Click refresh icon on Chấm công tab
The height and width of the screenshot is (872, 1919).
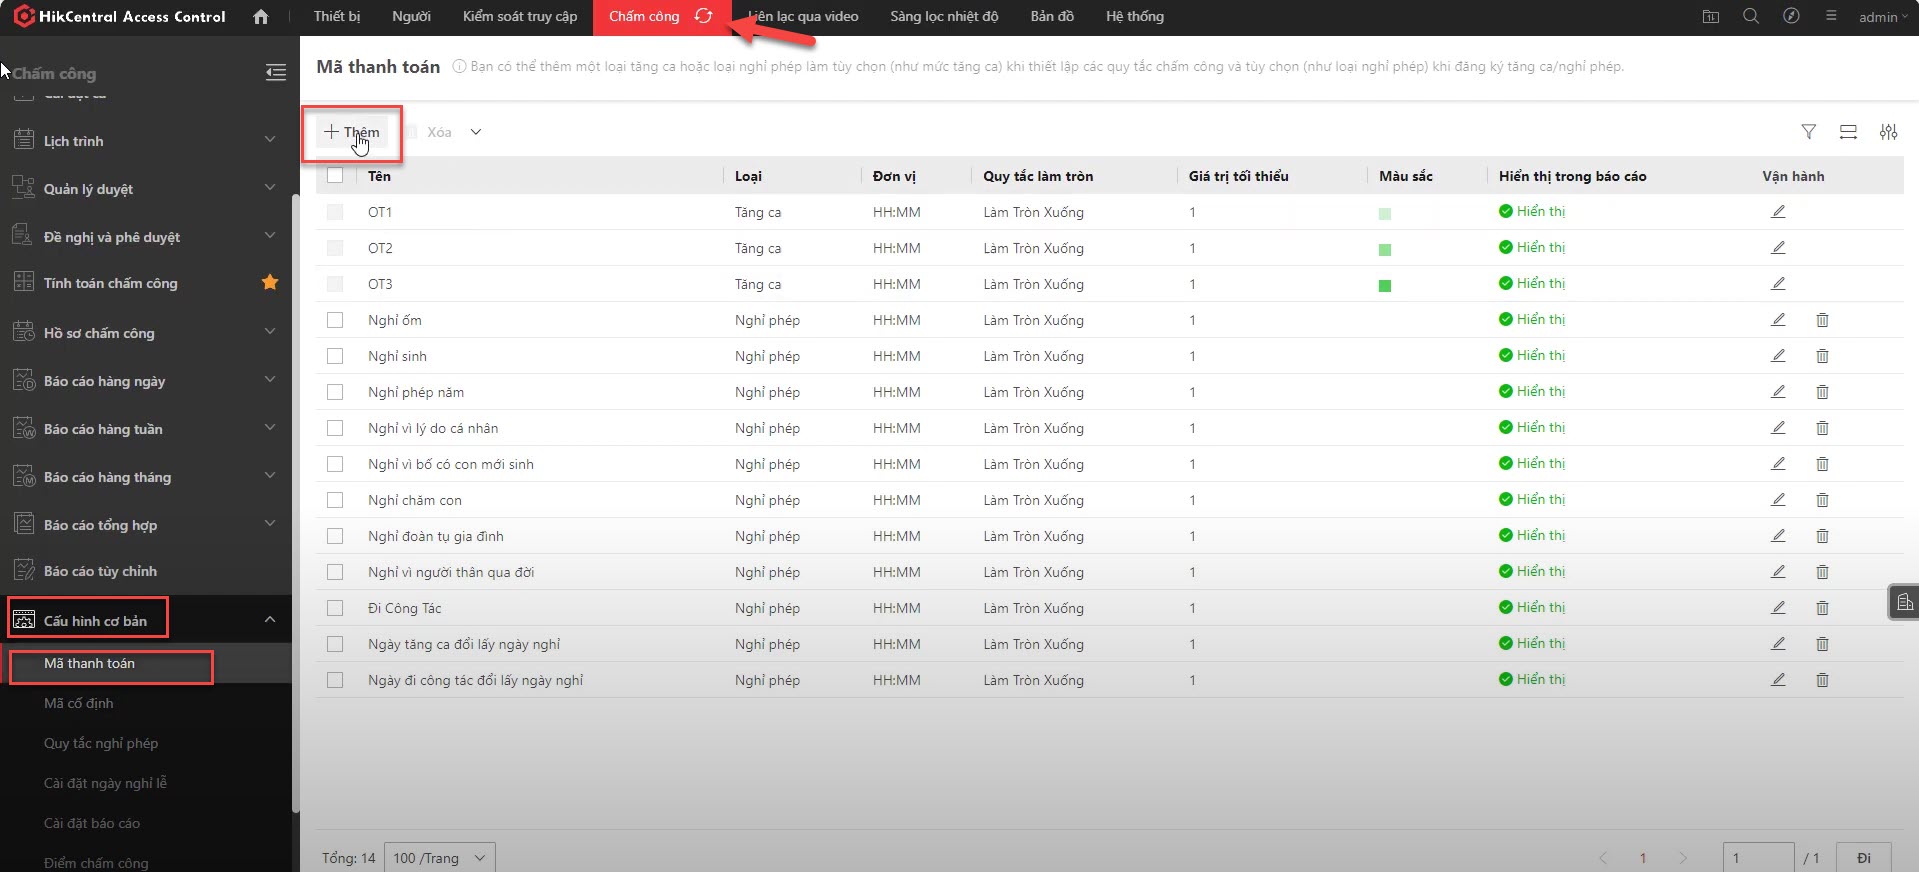pos(704,16)
